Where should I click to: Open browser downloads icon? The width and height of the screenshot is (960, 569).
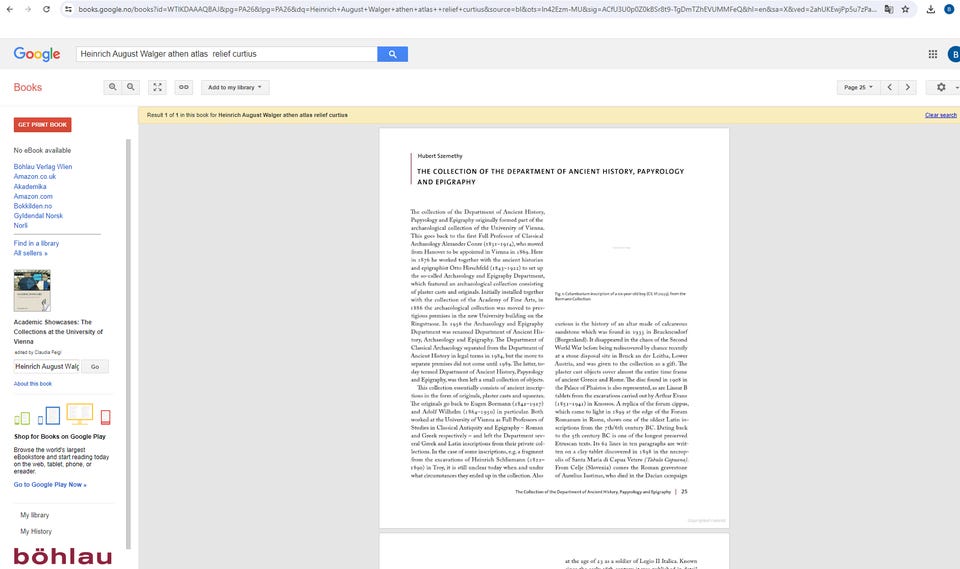tap(931, 9)
